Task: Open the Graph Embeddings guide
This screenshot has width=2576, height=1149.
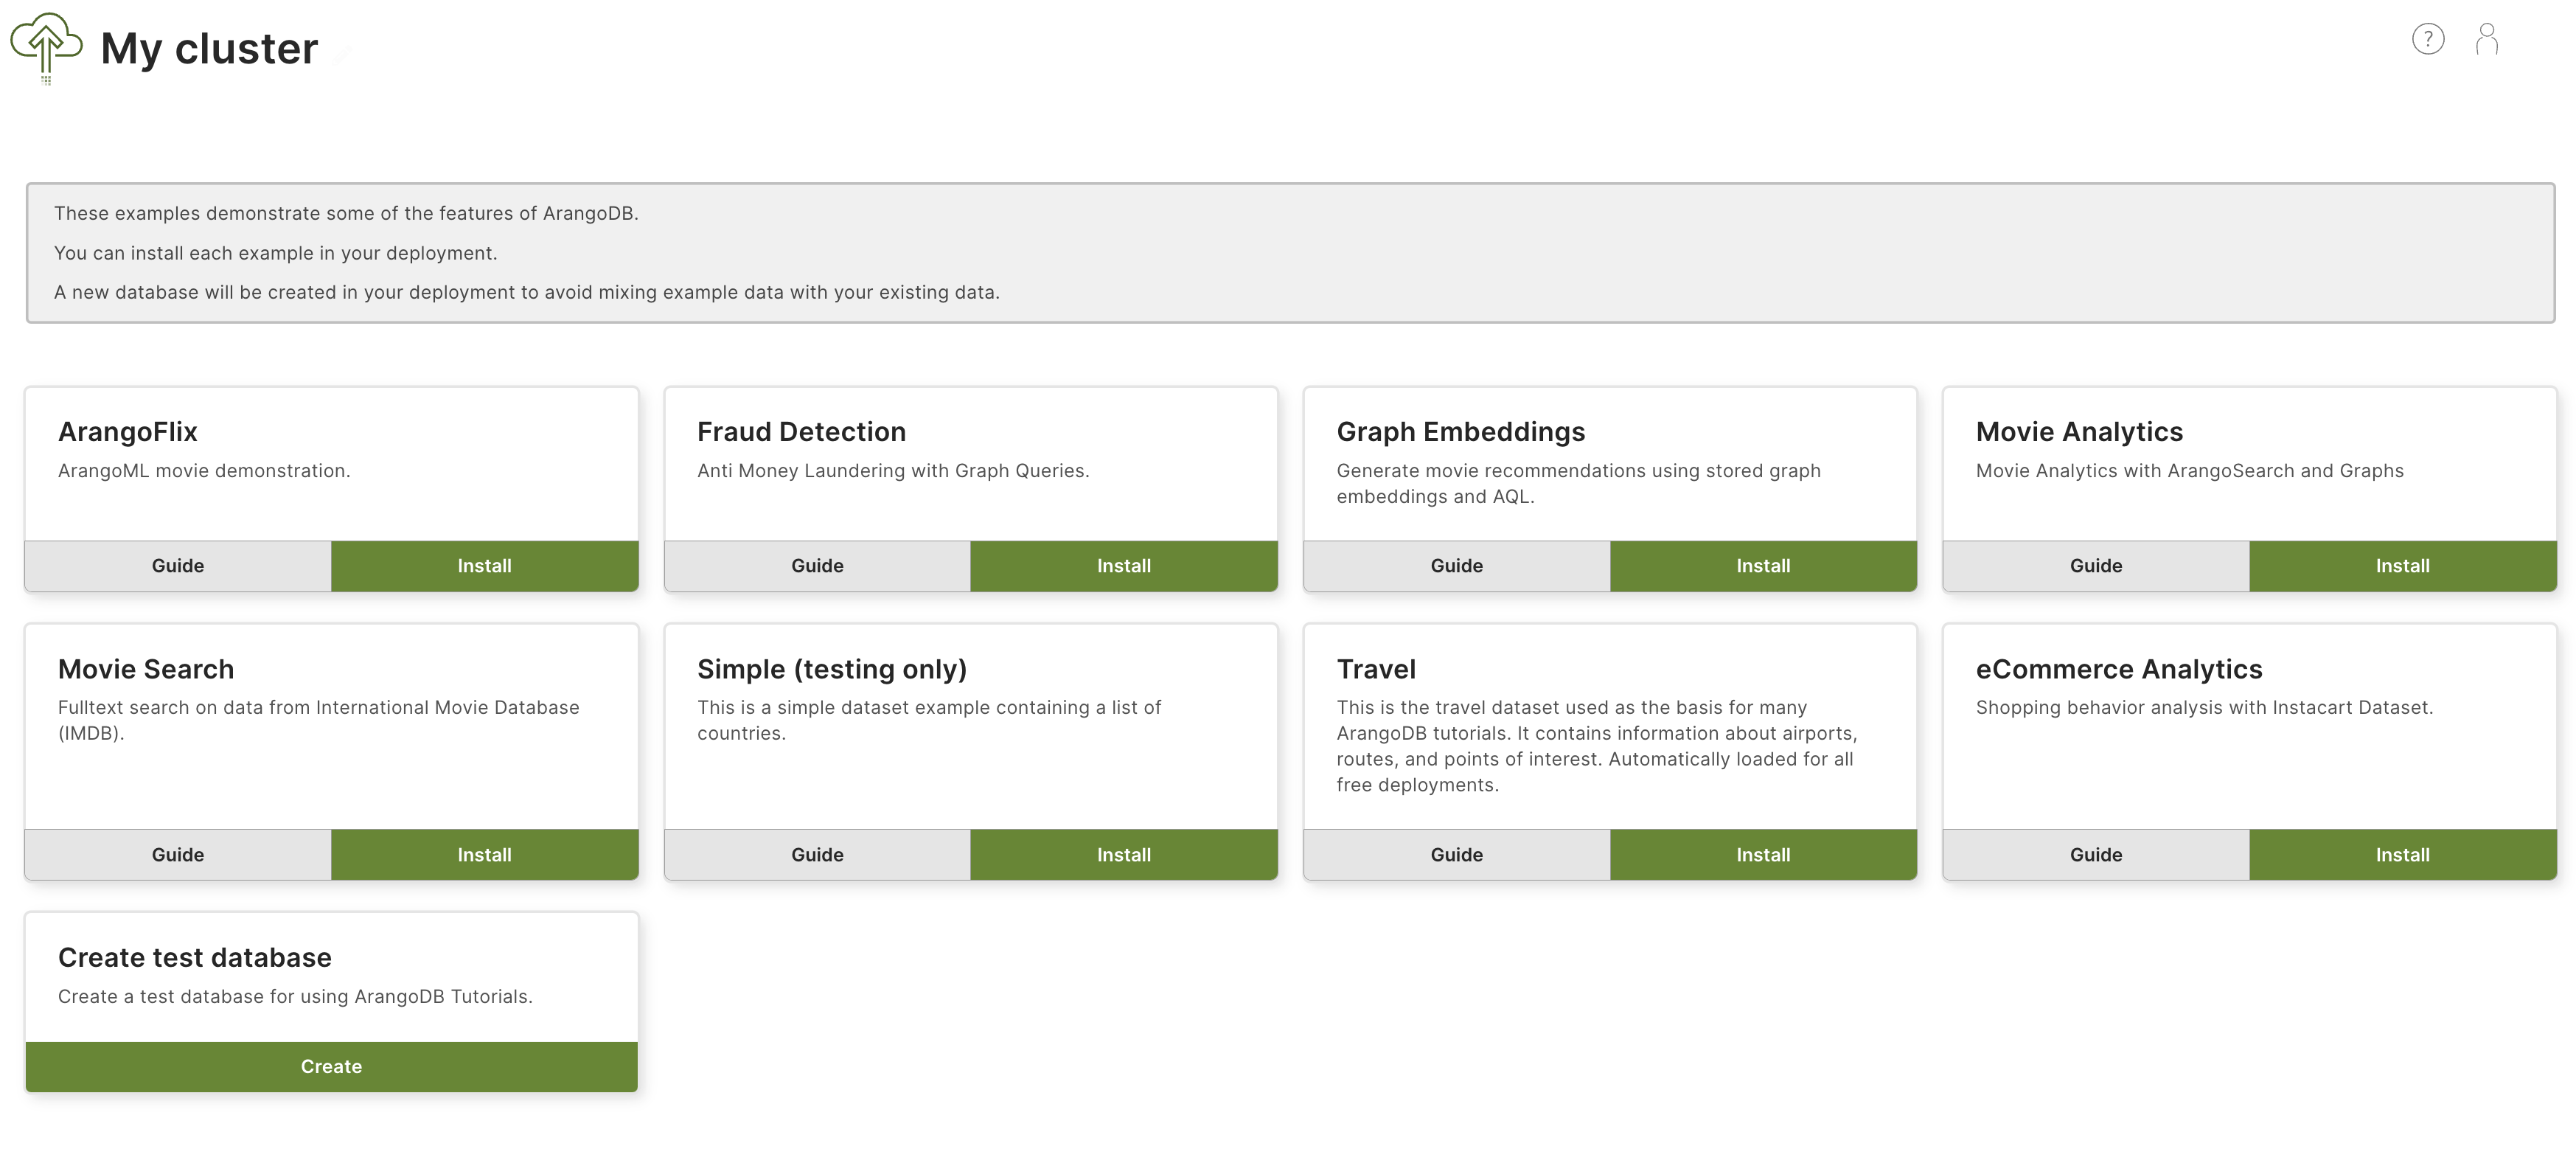Action: coord(1457,566)
